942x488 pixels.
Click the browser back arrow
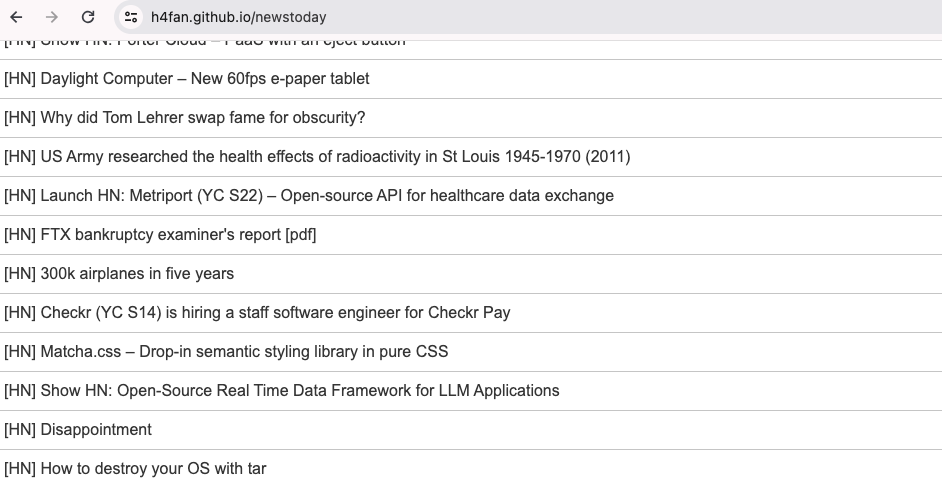click(x=16, y=17)
